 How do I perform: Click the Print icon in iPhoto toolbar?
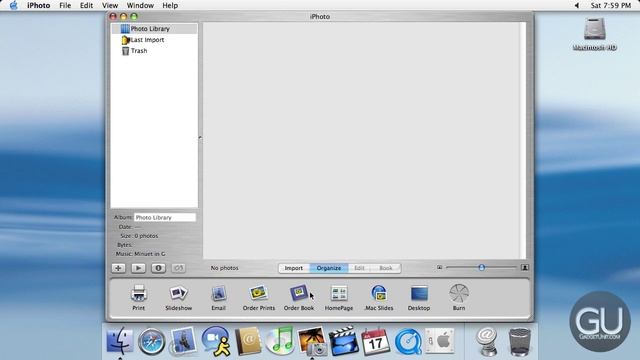pyautogui.click(x=138, y=298)
